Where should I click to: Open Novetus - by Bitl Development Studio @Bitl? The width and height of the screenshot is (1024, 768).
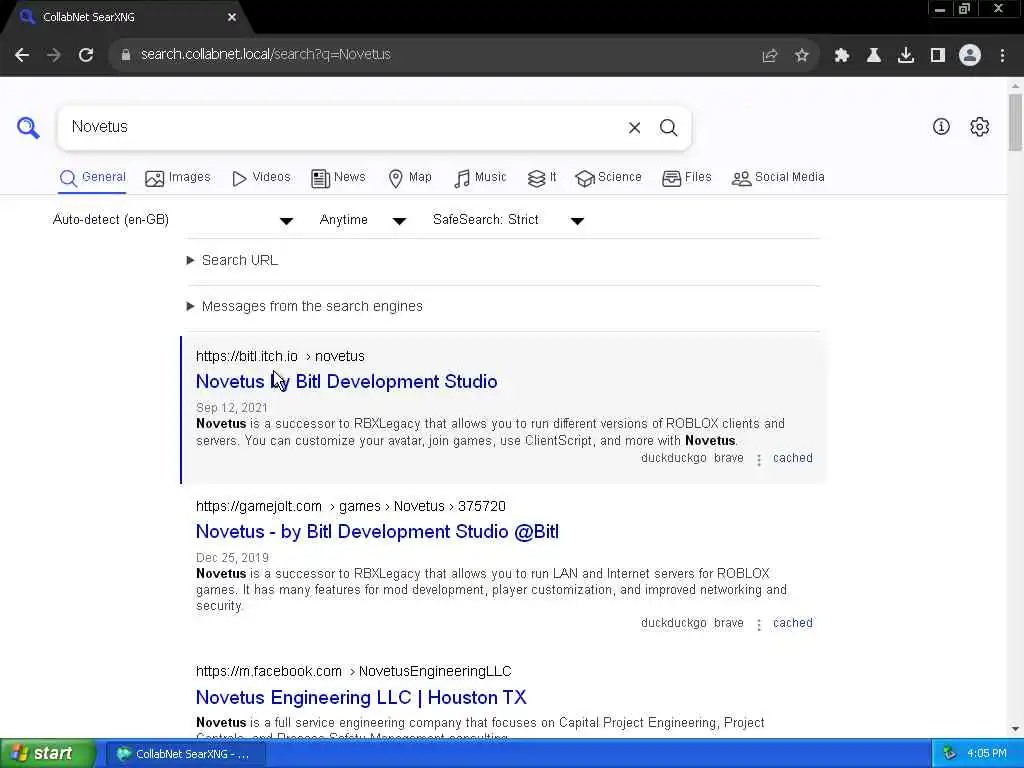pos(377,532)
